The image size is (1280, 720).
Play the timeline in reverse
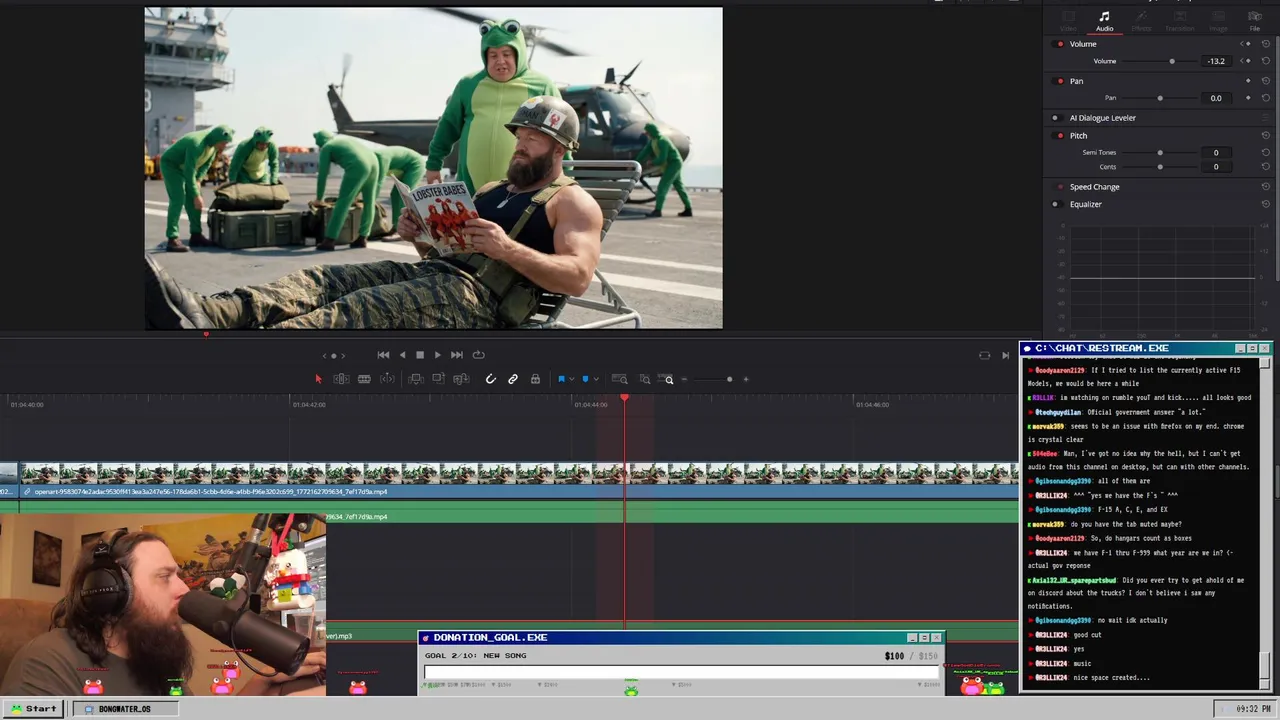pyautogui.click(x=402, y=355)
